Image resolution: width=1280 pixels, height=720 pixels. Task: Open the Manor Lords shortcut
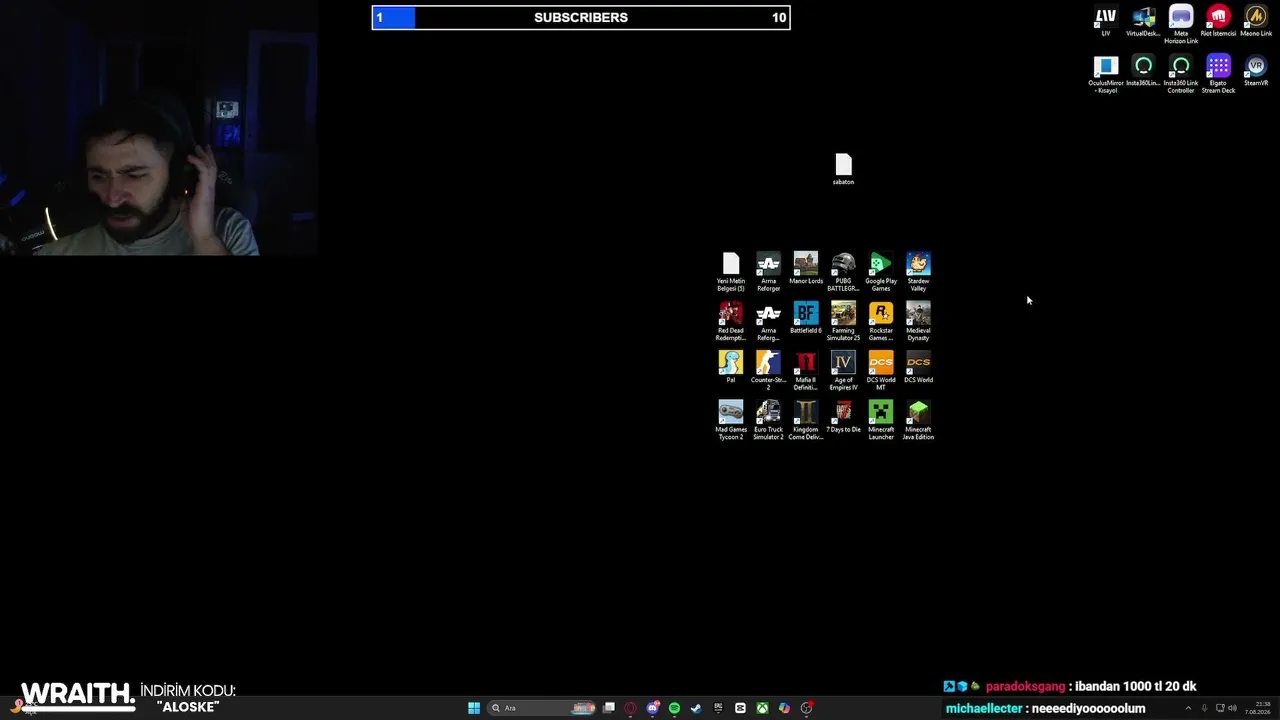[x=806, y=268]
